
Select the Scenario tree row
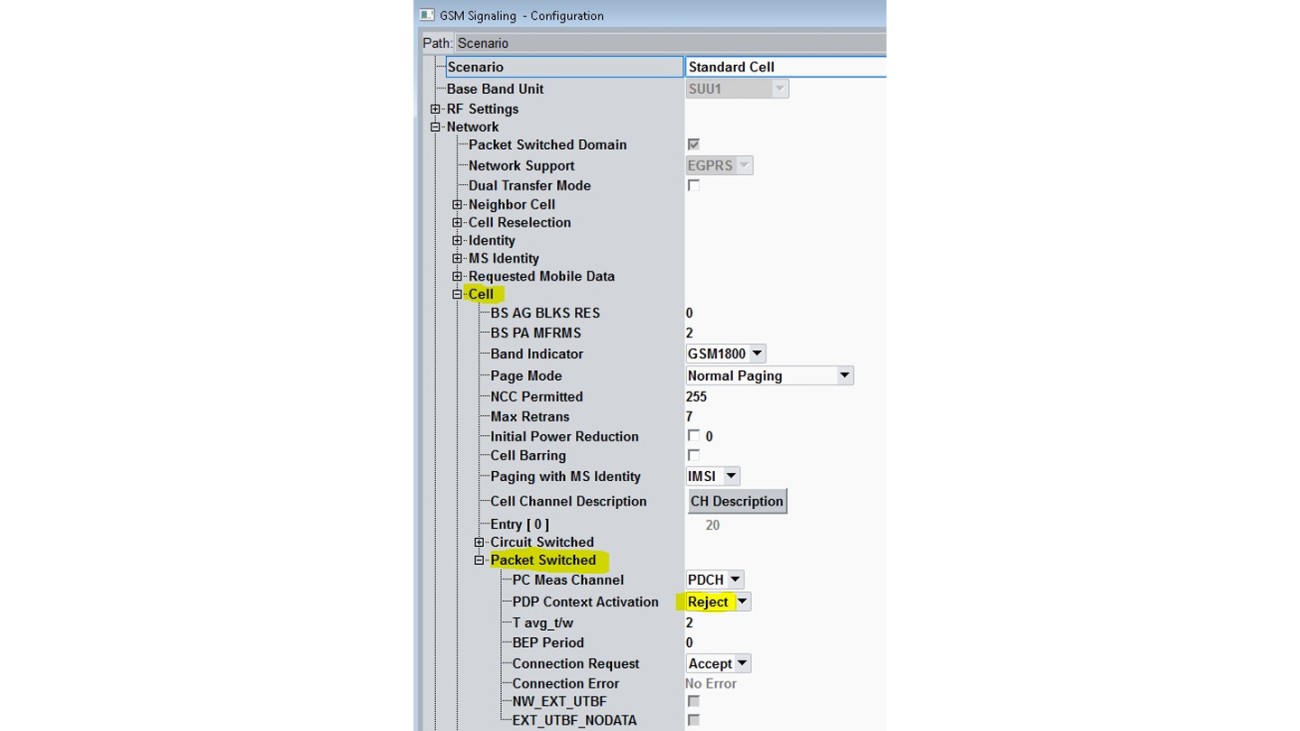(x=564, y=67)
